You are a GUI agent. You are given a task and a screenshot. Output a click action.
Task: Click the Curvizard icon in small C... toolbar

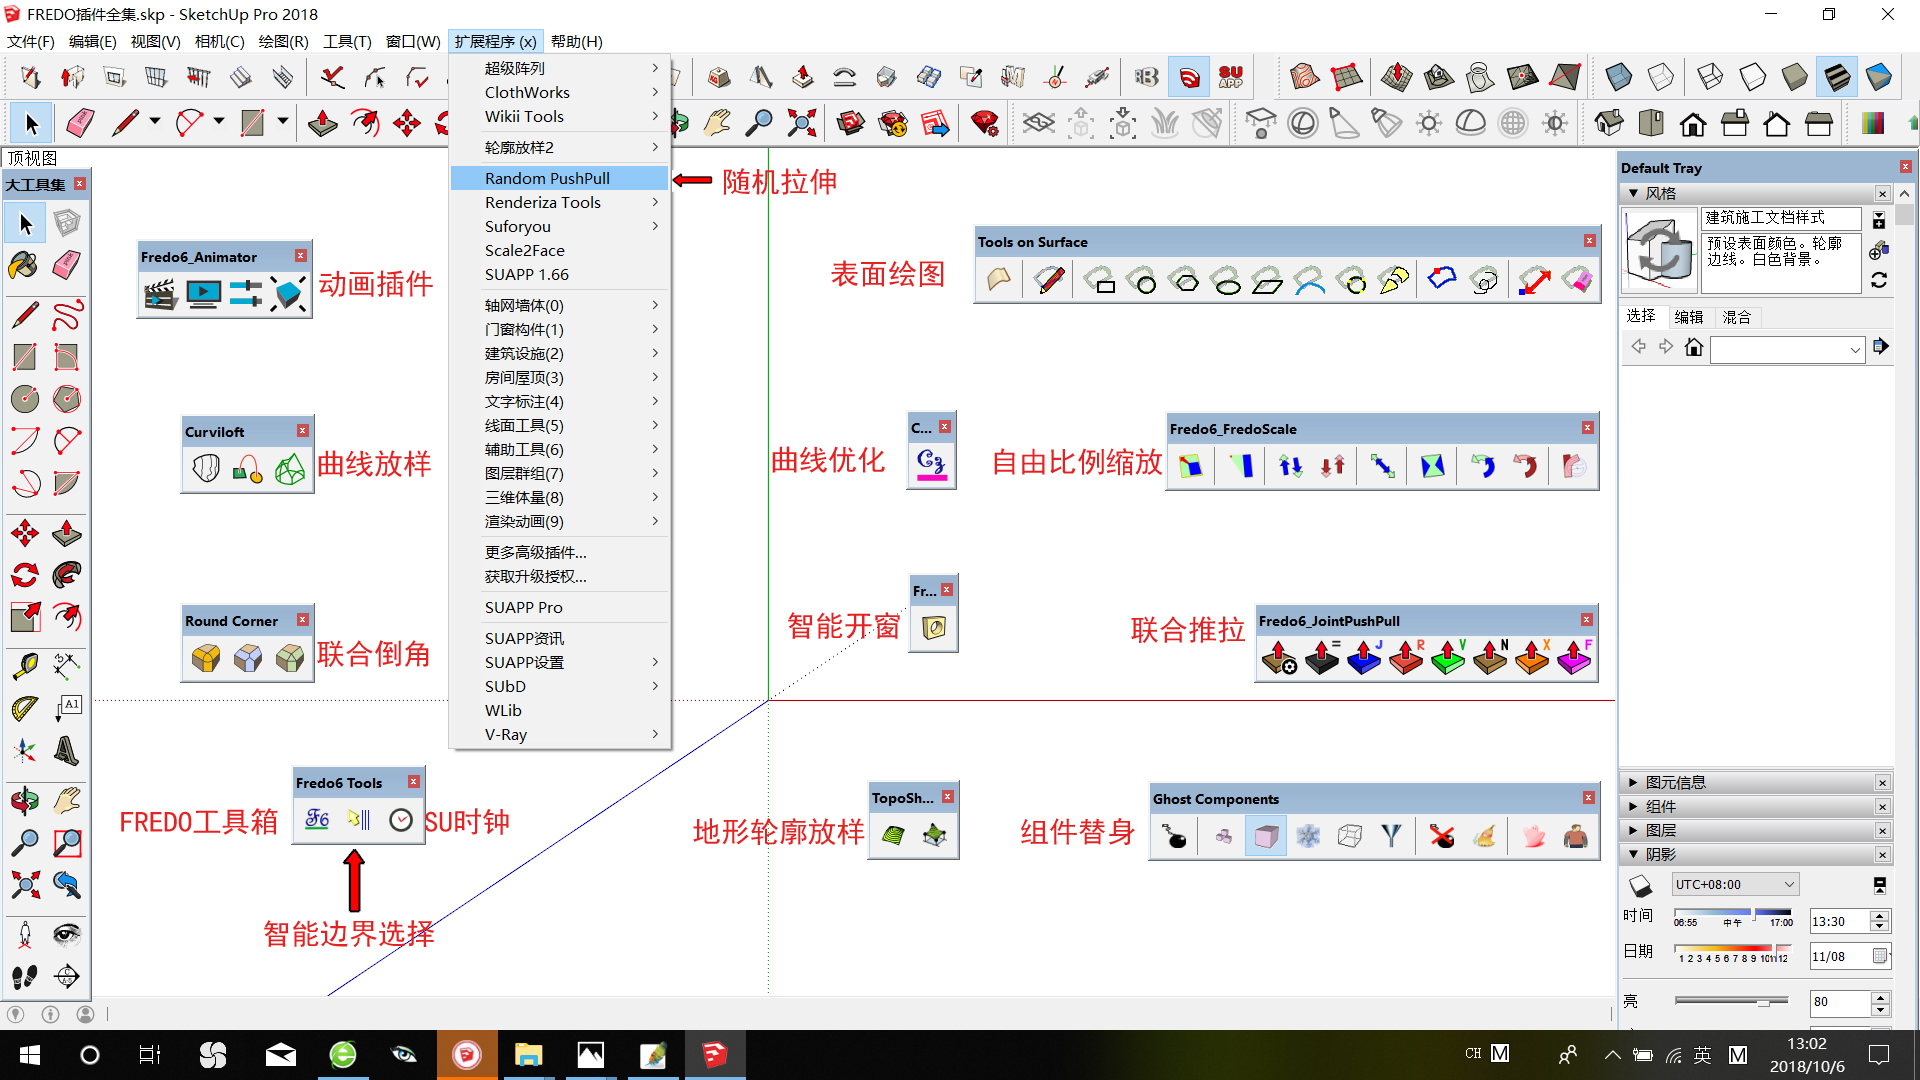point(931,464)
